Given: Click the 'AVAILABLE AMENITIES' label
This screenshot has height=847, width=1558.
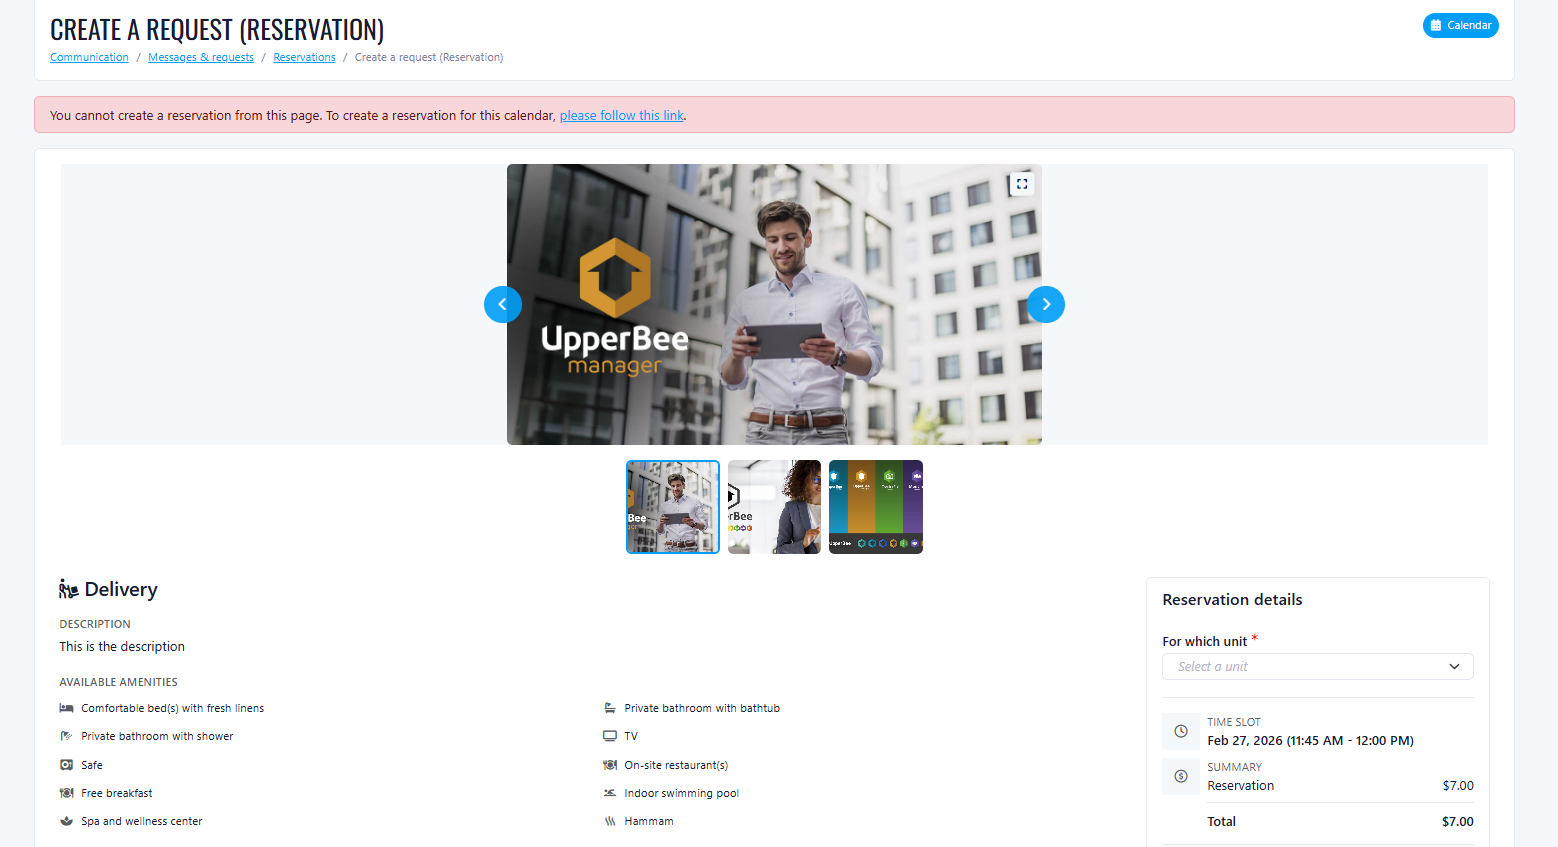Looking at the screenshot, I should [x=118, y=682].
